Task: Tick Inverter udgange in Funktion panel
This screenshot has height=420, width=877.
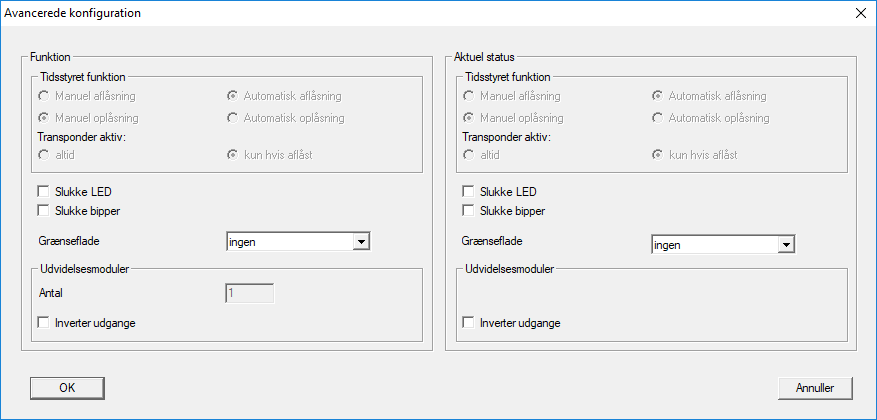Action: point(43,322)
